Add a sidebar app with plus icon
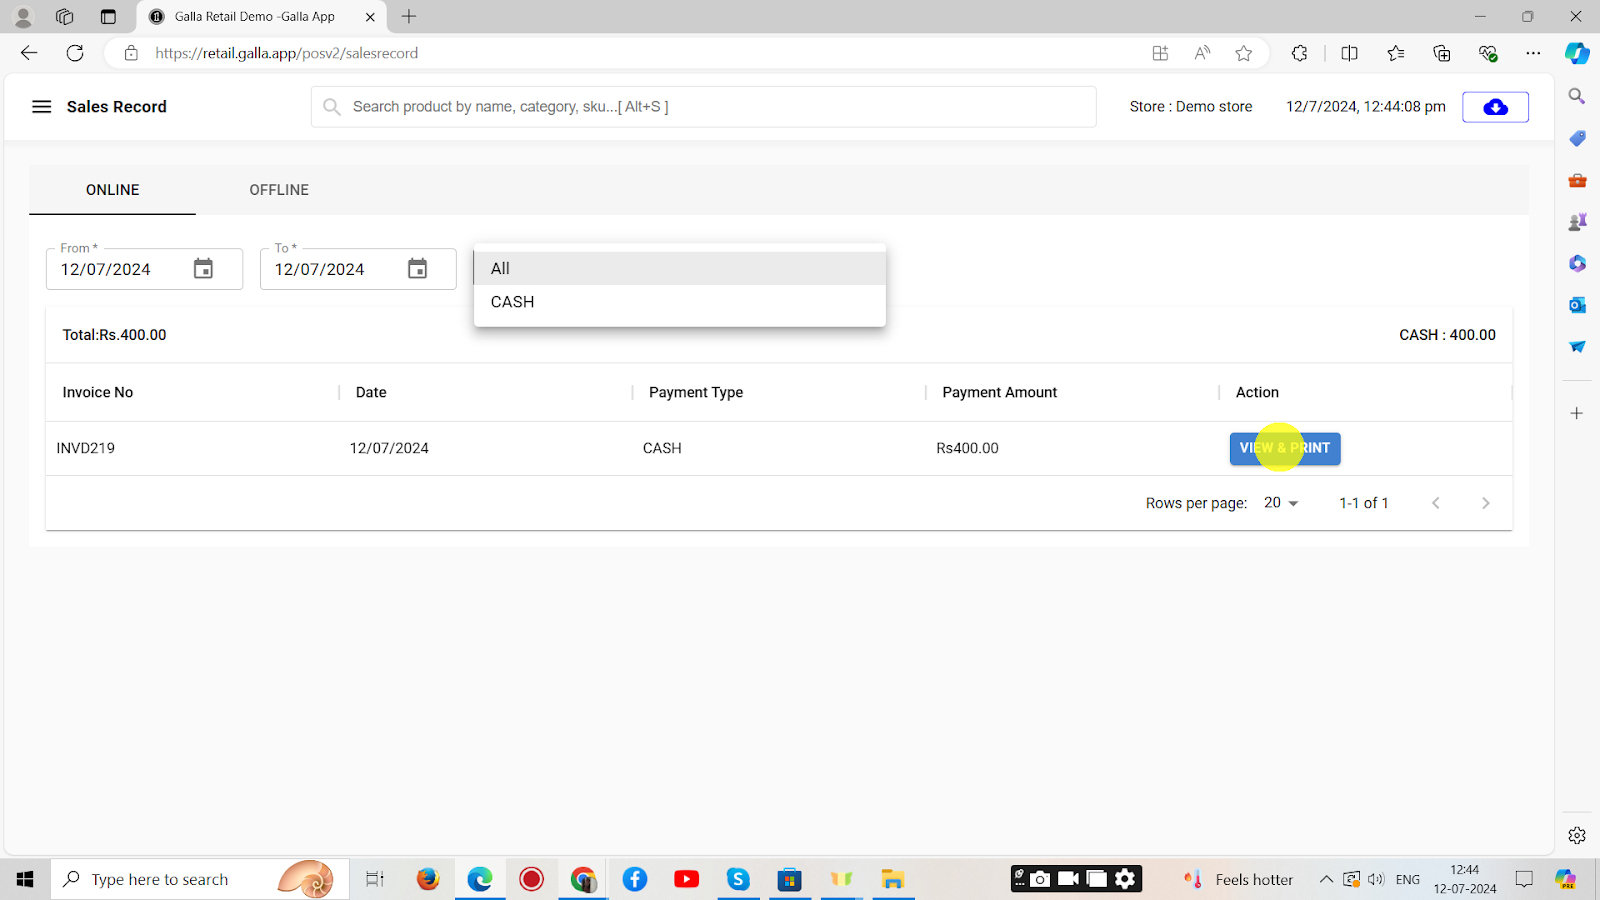1600x900 pixels. tap(1577, 413)
